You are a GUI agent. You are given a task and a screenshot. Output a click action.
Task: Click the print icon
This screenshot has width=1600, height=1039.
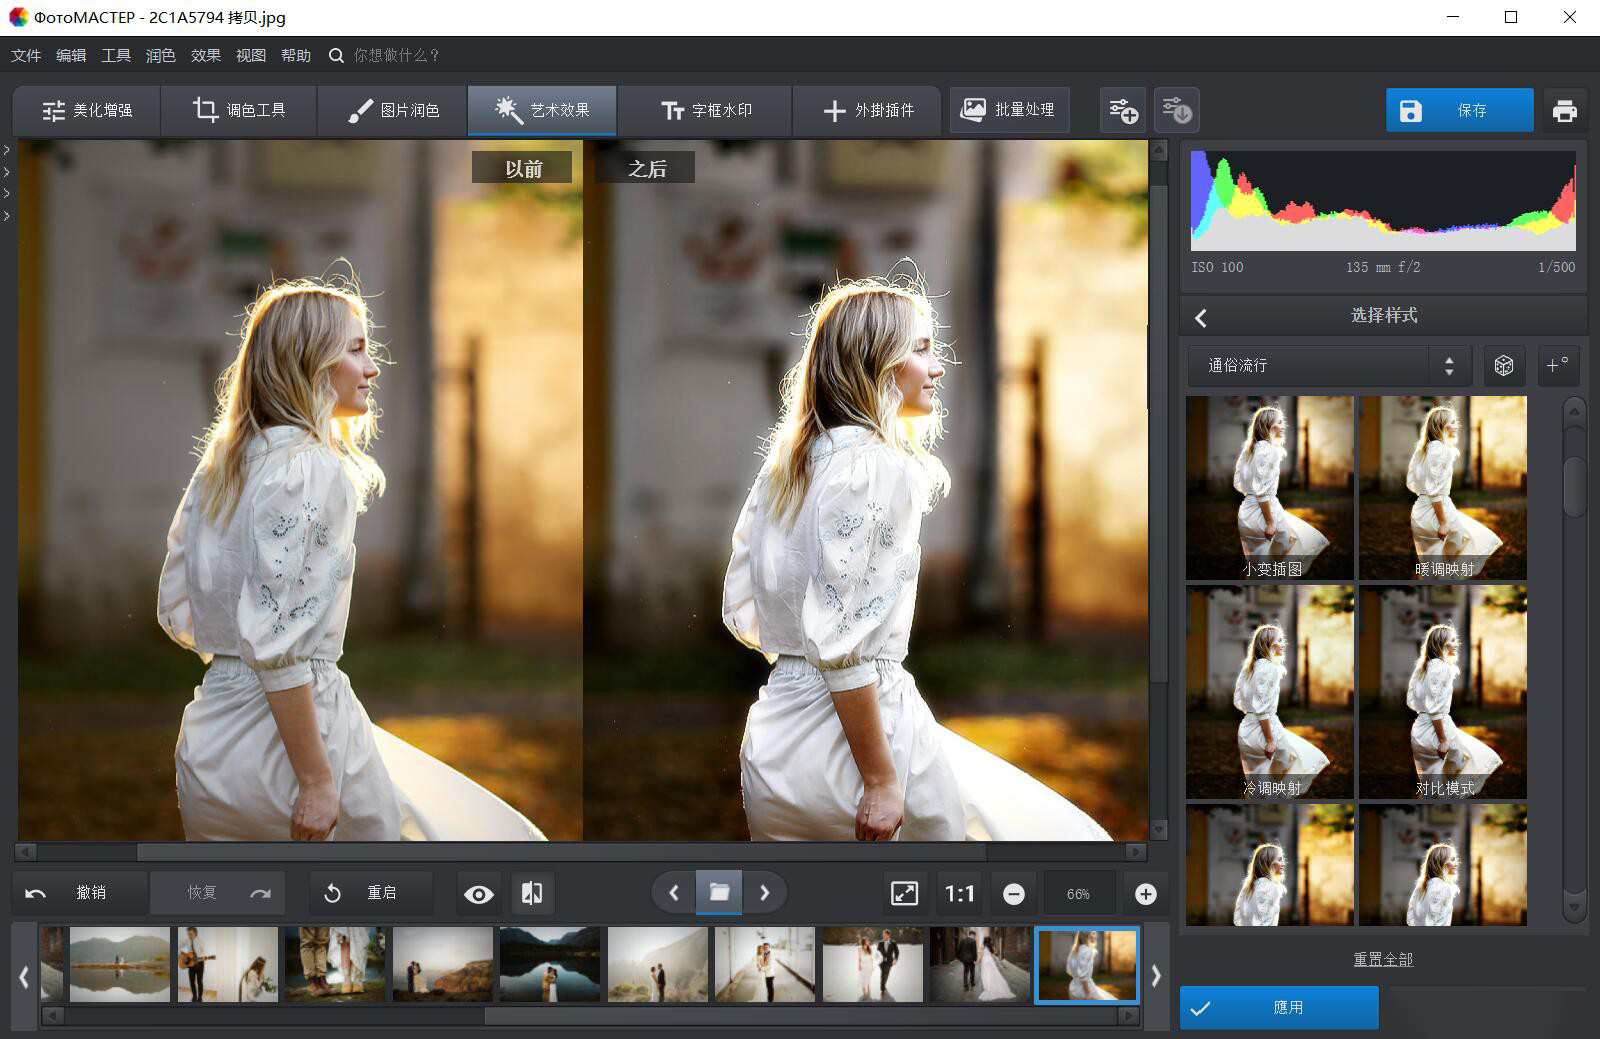(x=1565, y=110)
